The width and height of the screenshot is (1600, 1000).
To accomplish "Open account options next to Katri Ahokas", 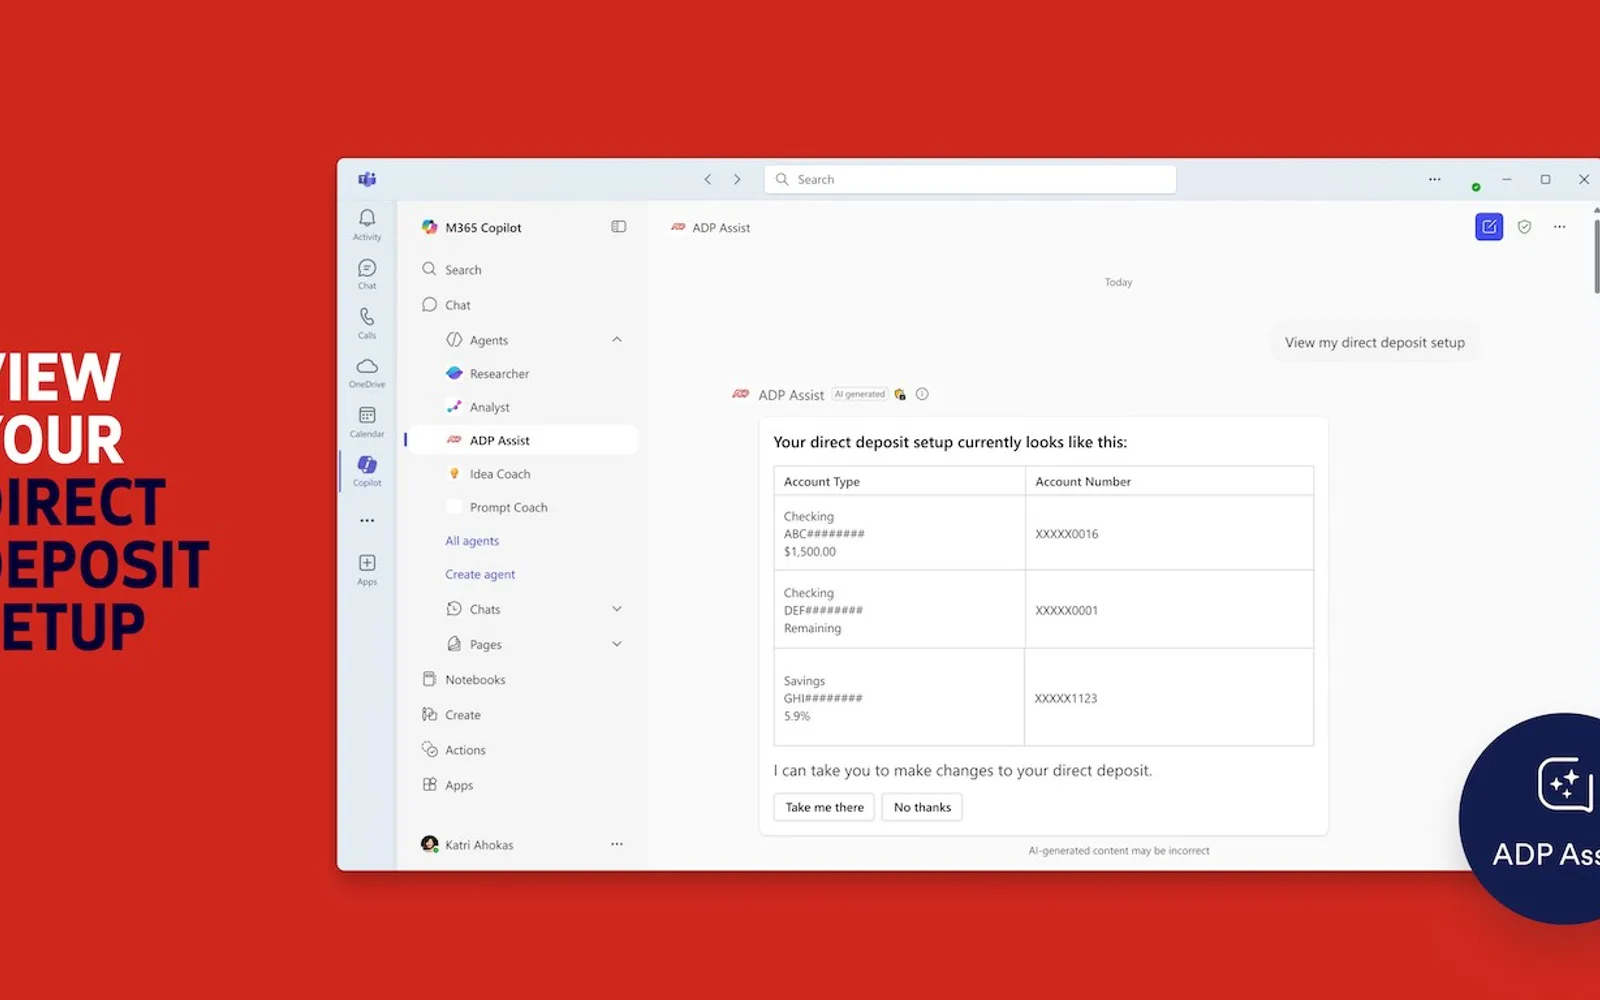I will coord(617,844).
